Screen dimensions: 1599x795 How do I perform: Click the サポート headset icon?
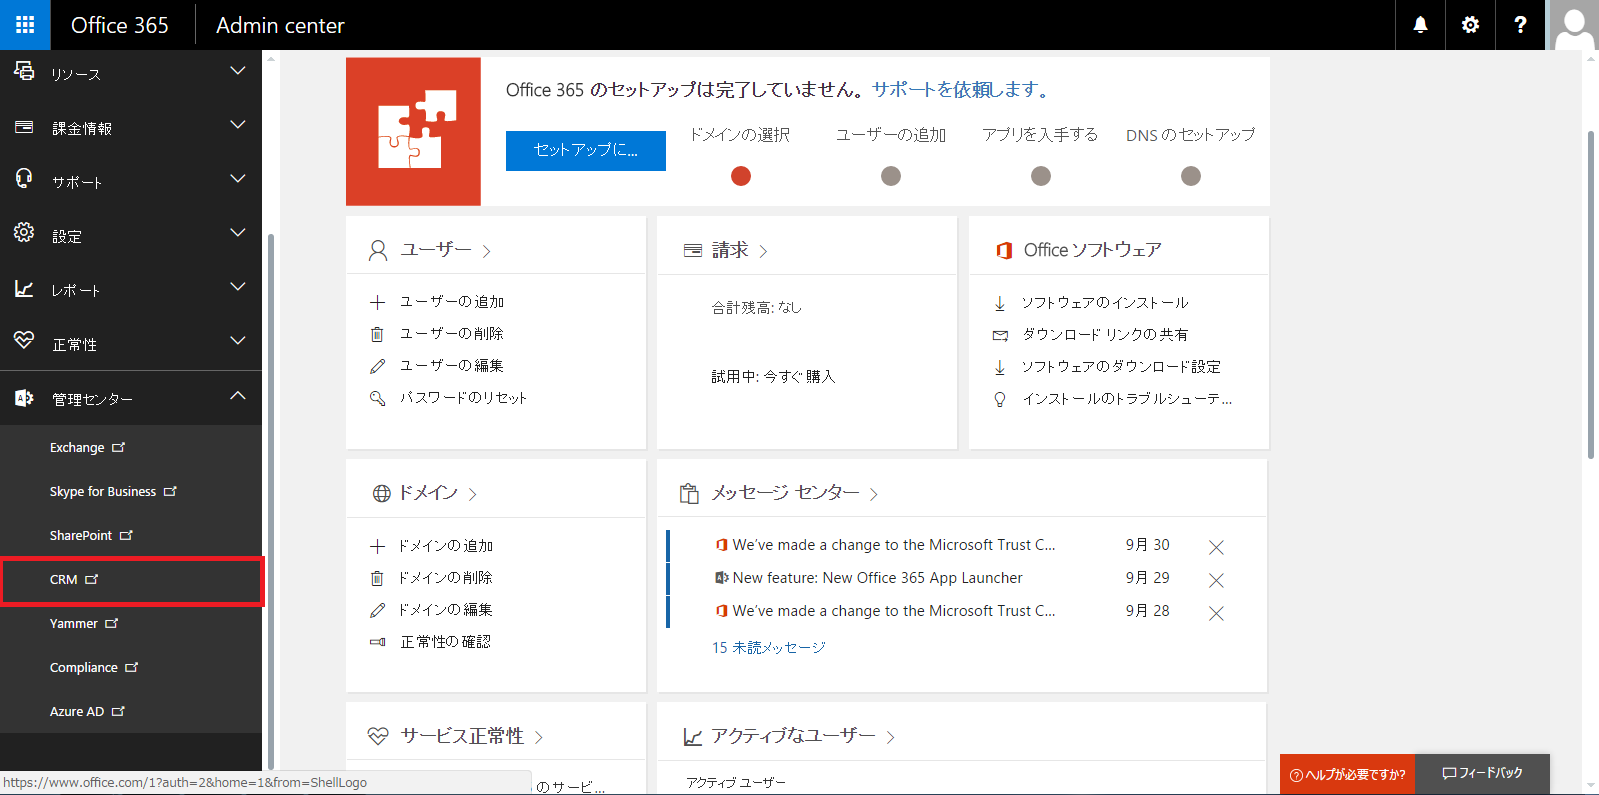coord(24,179)
